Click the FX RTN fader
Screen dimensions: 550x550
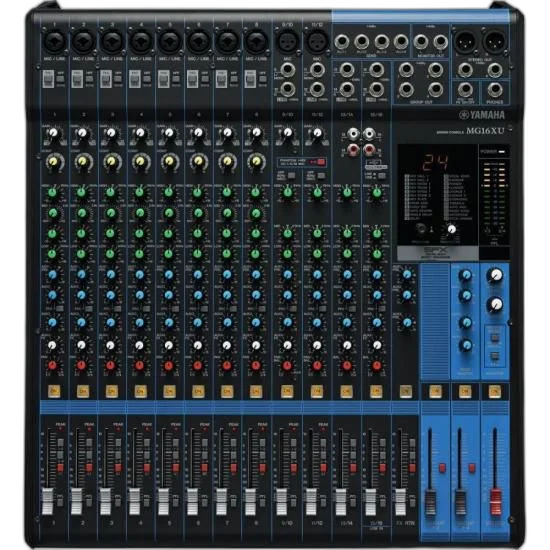400,501
